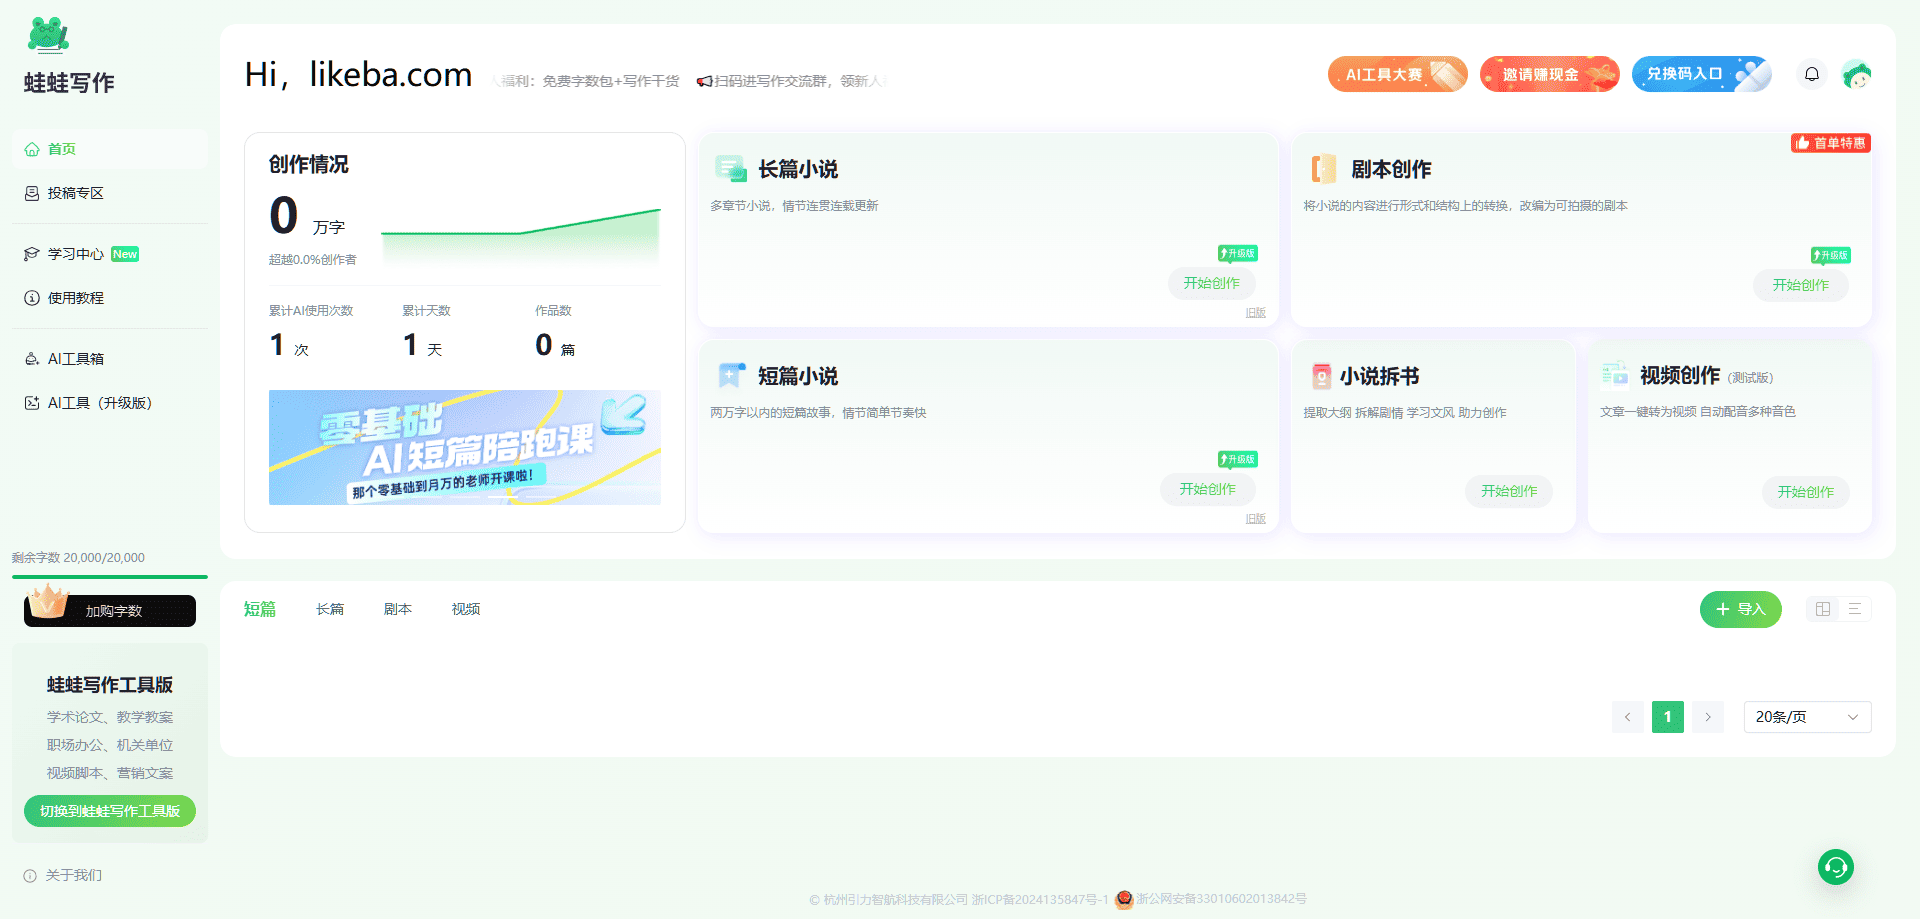Click the 蛙蛙写作 frog logo
The height and width of the screenshot is (919, 1920).
(48, 35)
